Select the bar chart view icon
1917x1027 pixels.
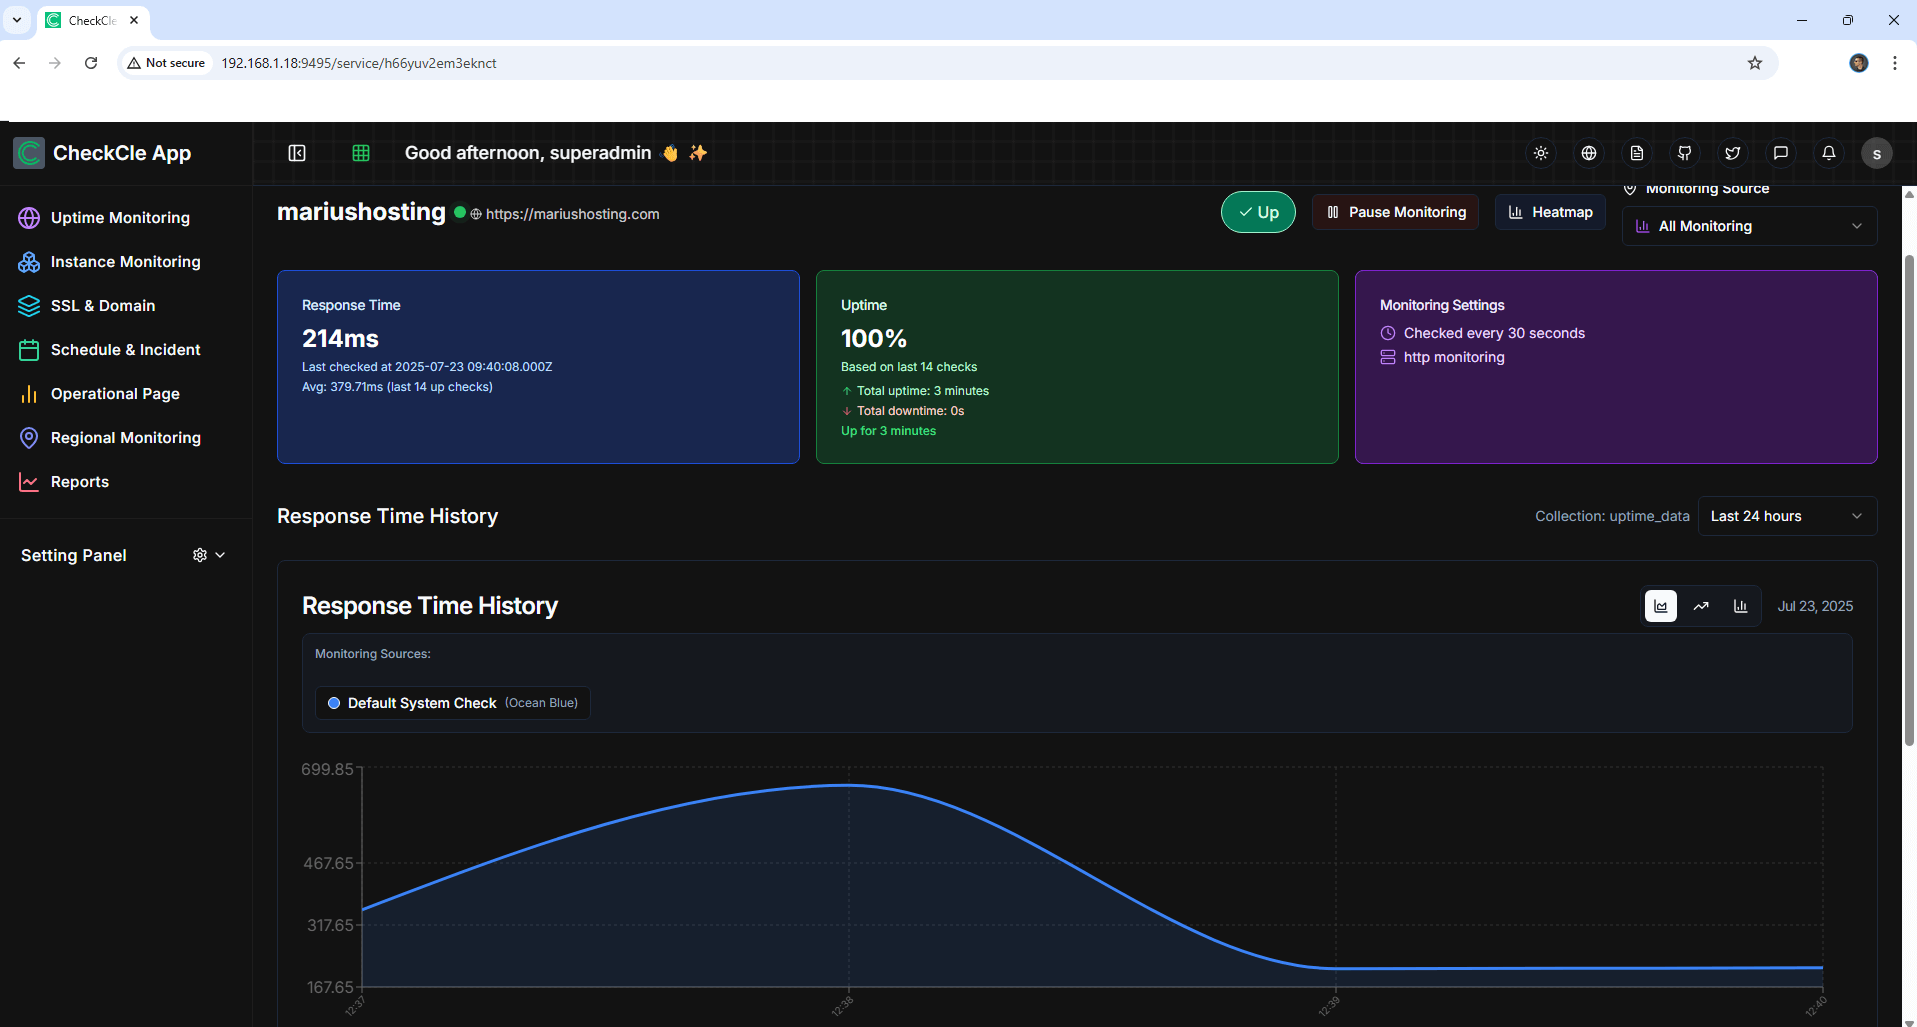[1741, 606]
